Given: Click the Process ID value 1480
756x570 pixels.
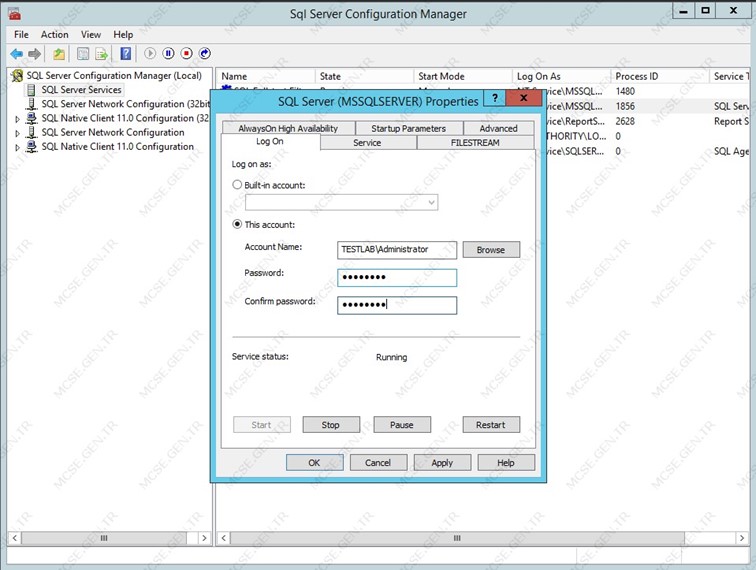Looking at the screenshot, I should (x=625, y=91).
